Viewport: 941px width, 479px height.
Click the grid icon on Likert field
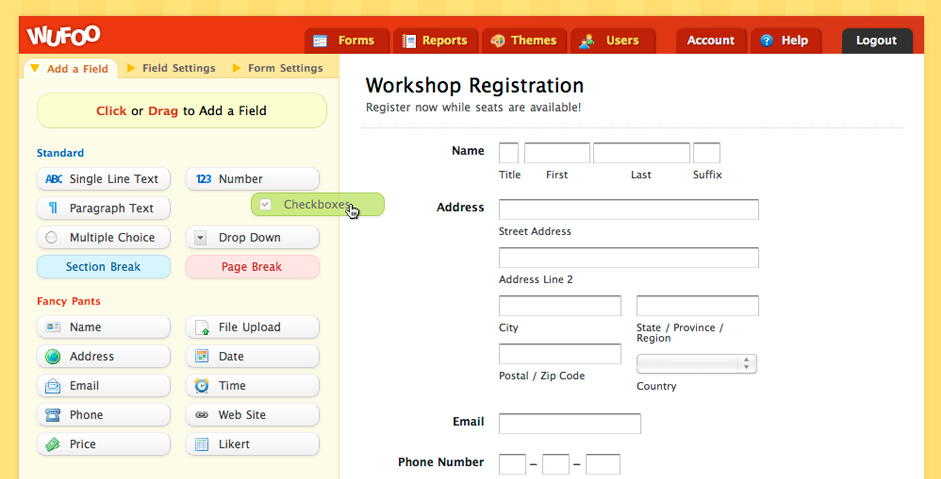point(202,444)
